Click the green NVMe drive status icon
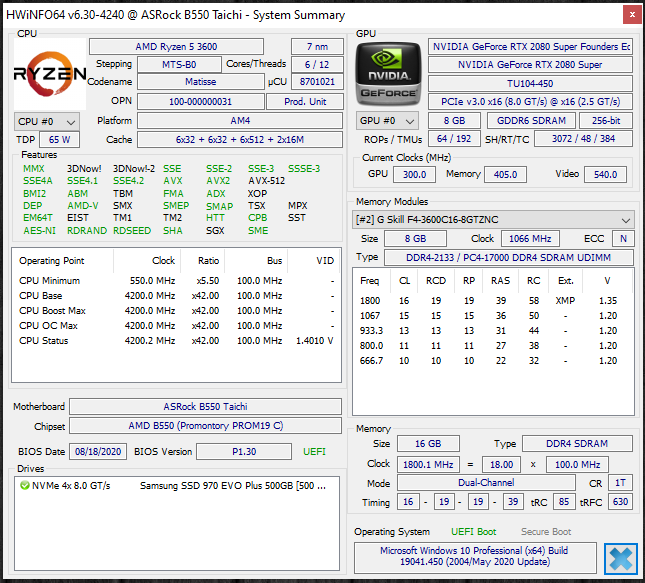Screen dimensions: 645x583 tap(25, 485)
